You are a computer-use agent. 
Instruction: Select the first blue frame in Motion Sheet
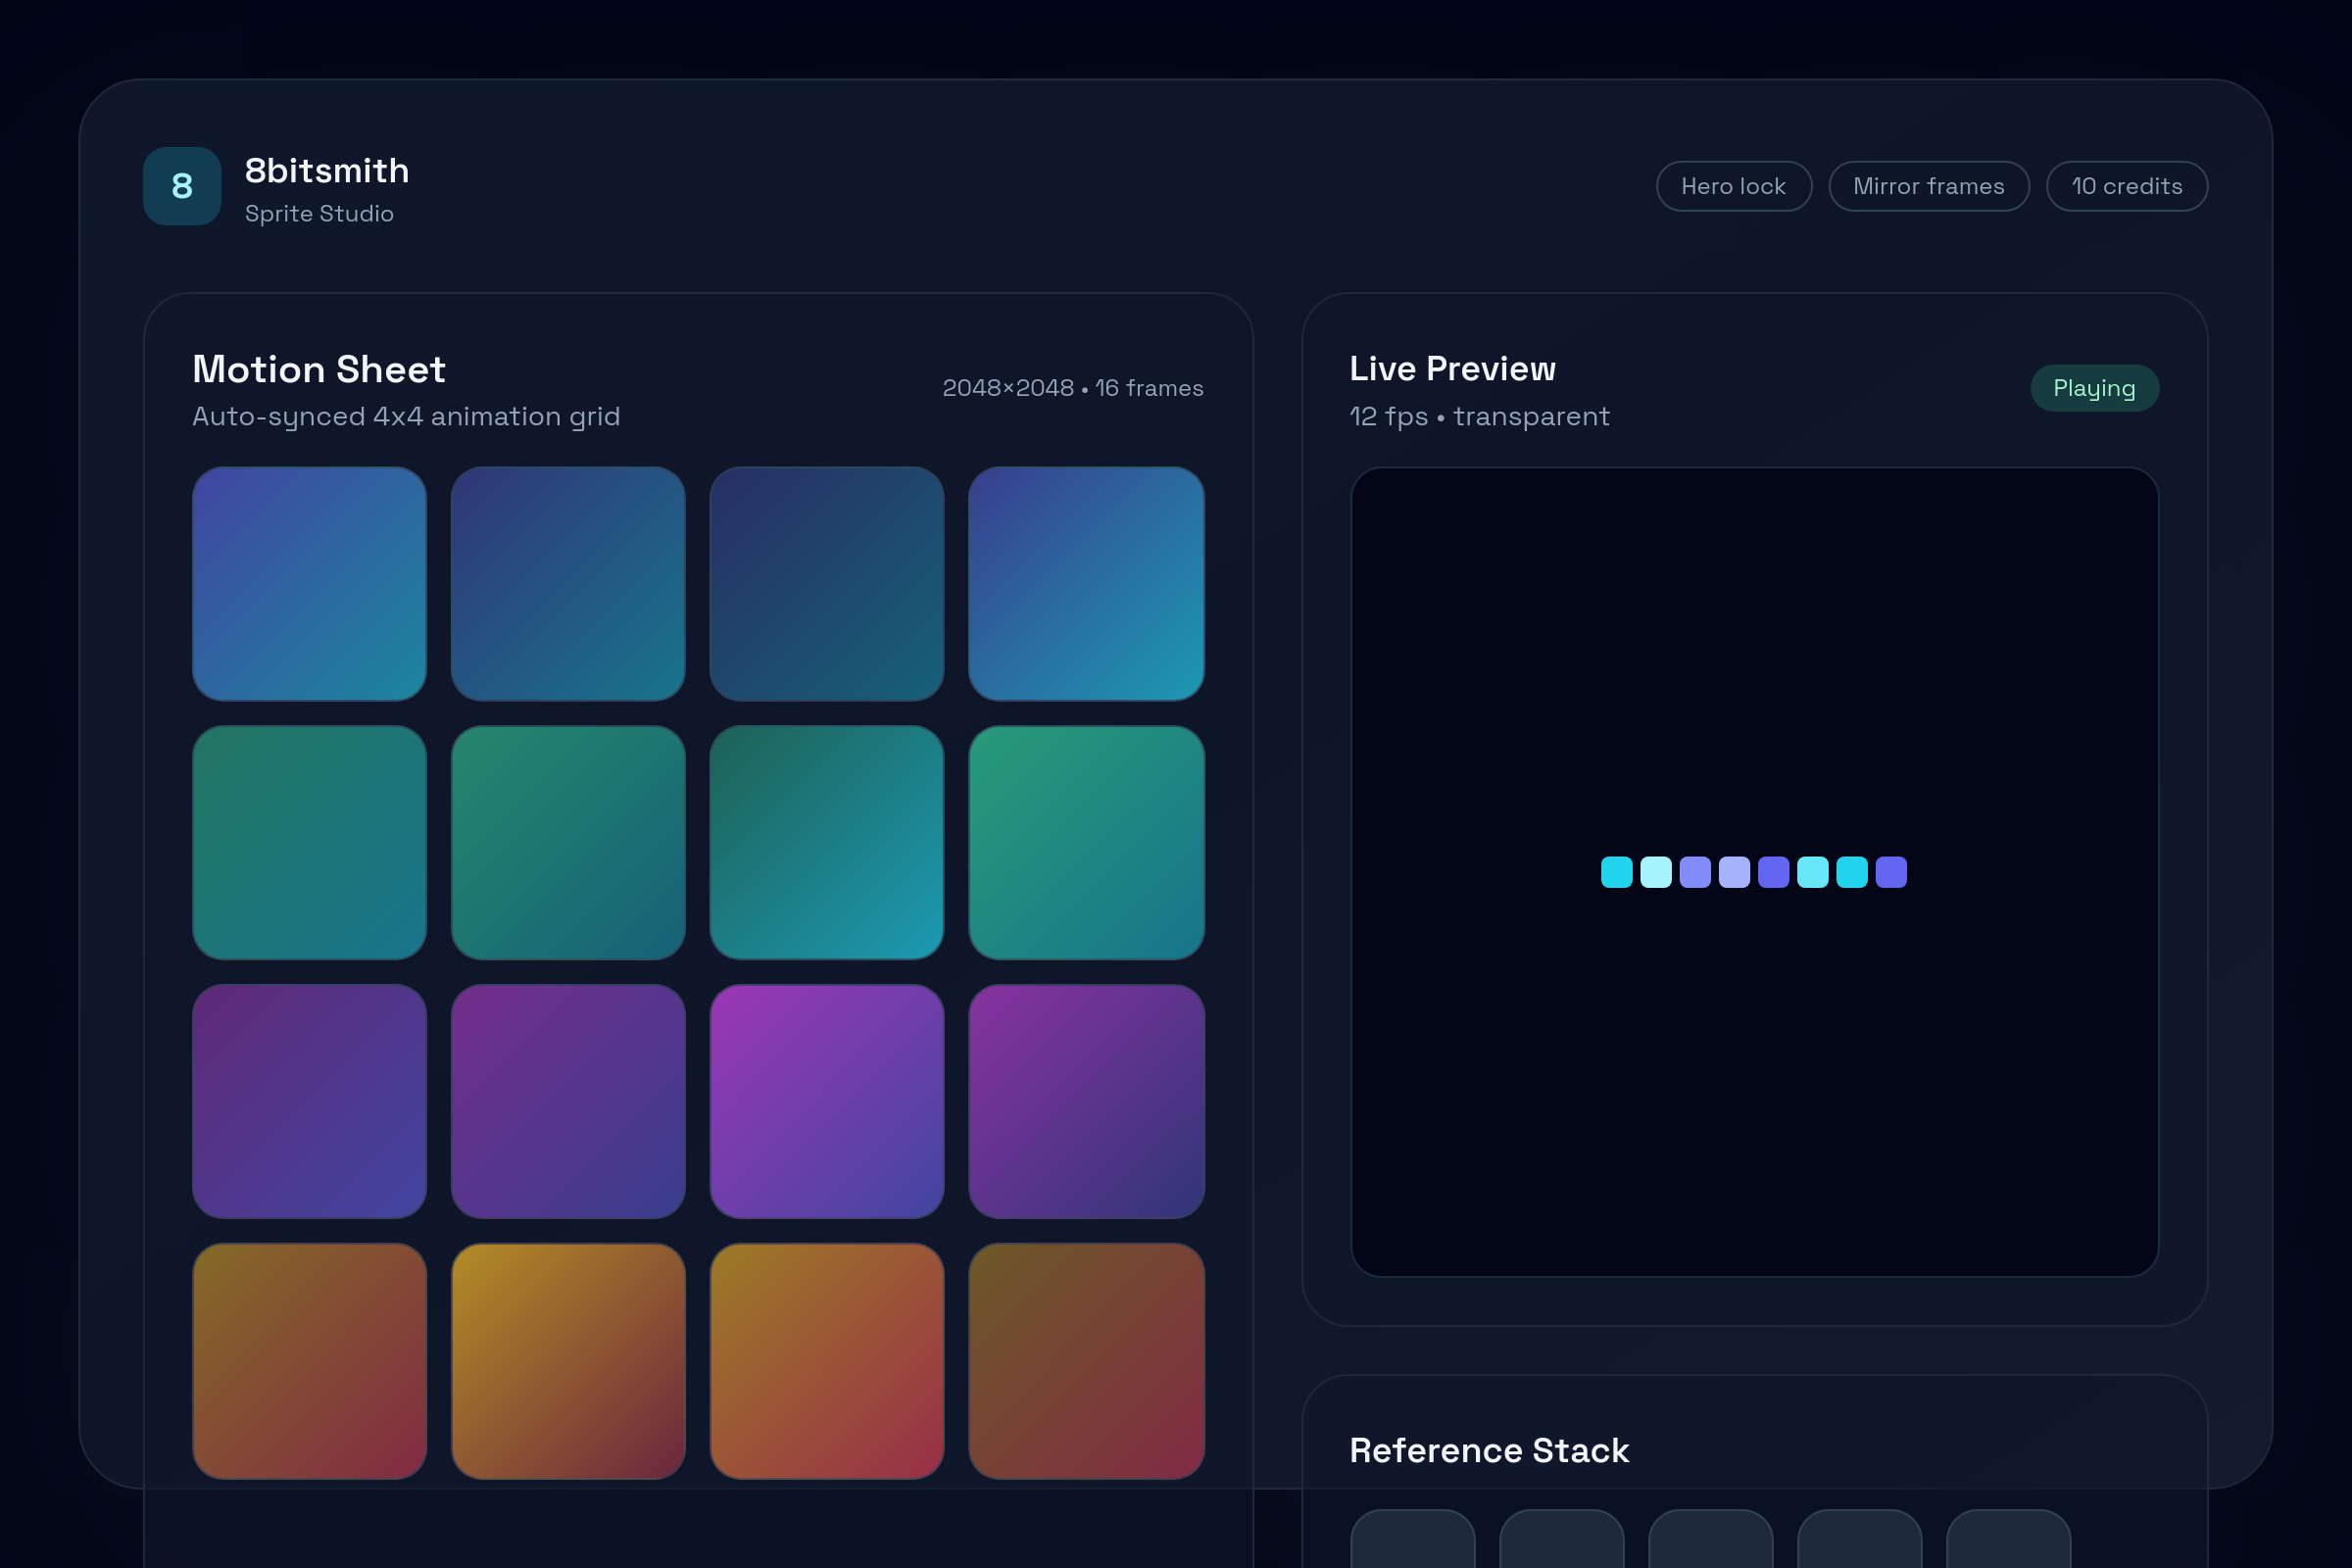coord(309,583)
